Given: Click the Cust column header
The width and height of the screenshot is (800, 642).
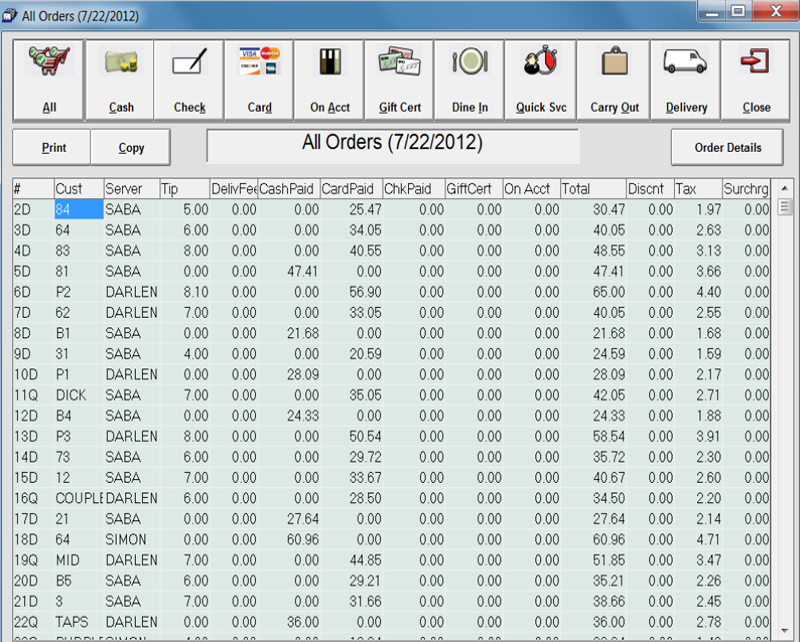Looking at the screenshot, I should click(x=79, y=189).
